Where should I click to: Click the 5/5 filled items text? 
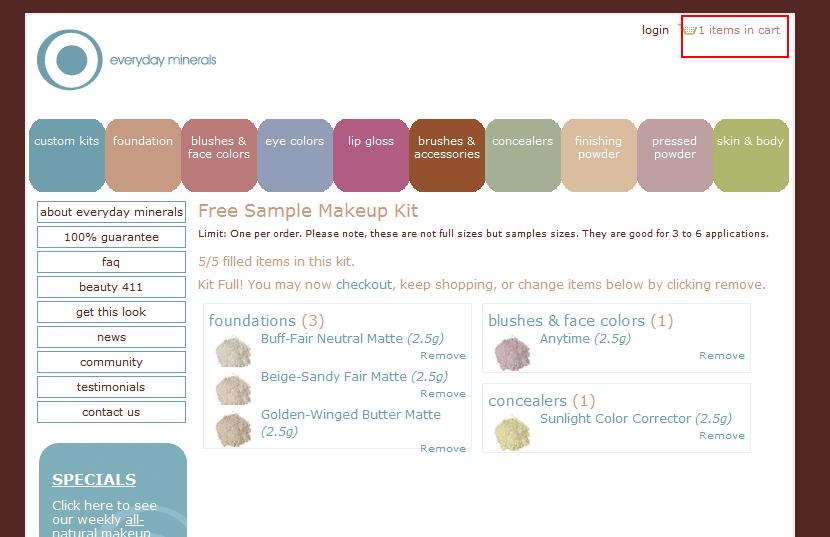(x=276, y=262)
